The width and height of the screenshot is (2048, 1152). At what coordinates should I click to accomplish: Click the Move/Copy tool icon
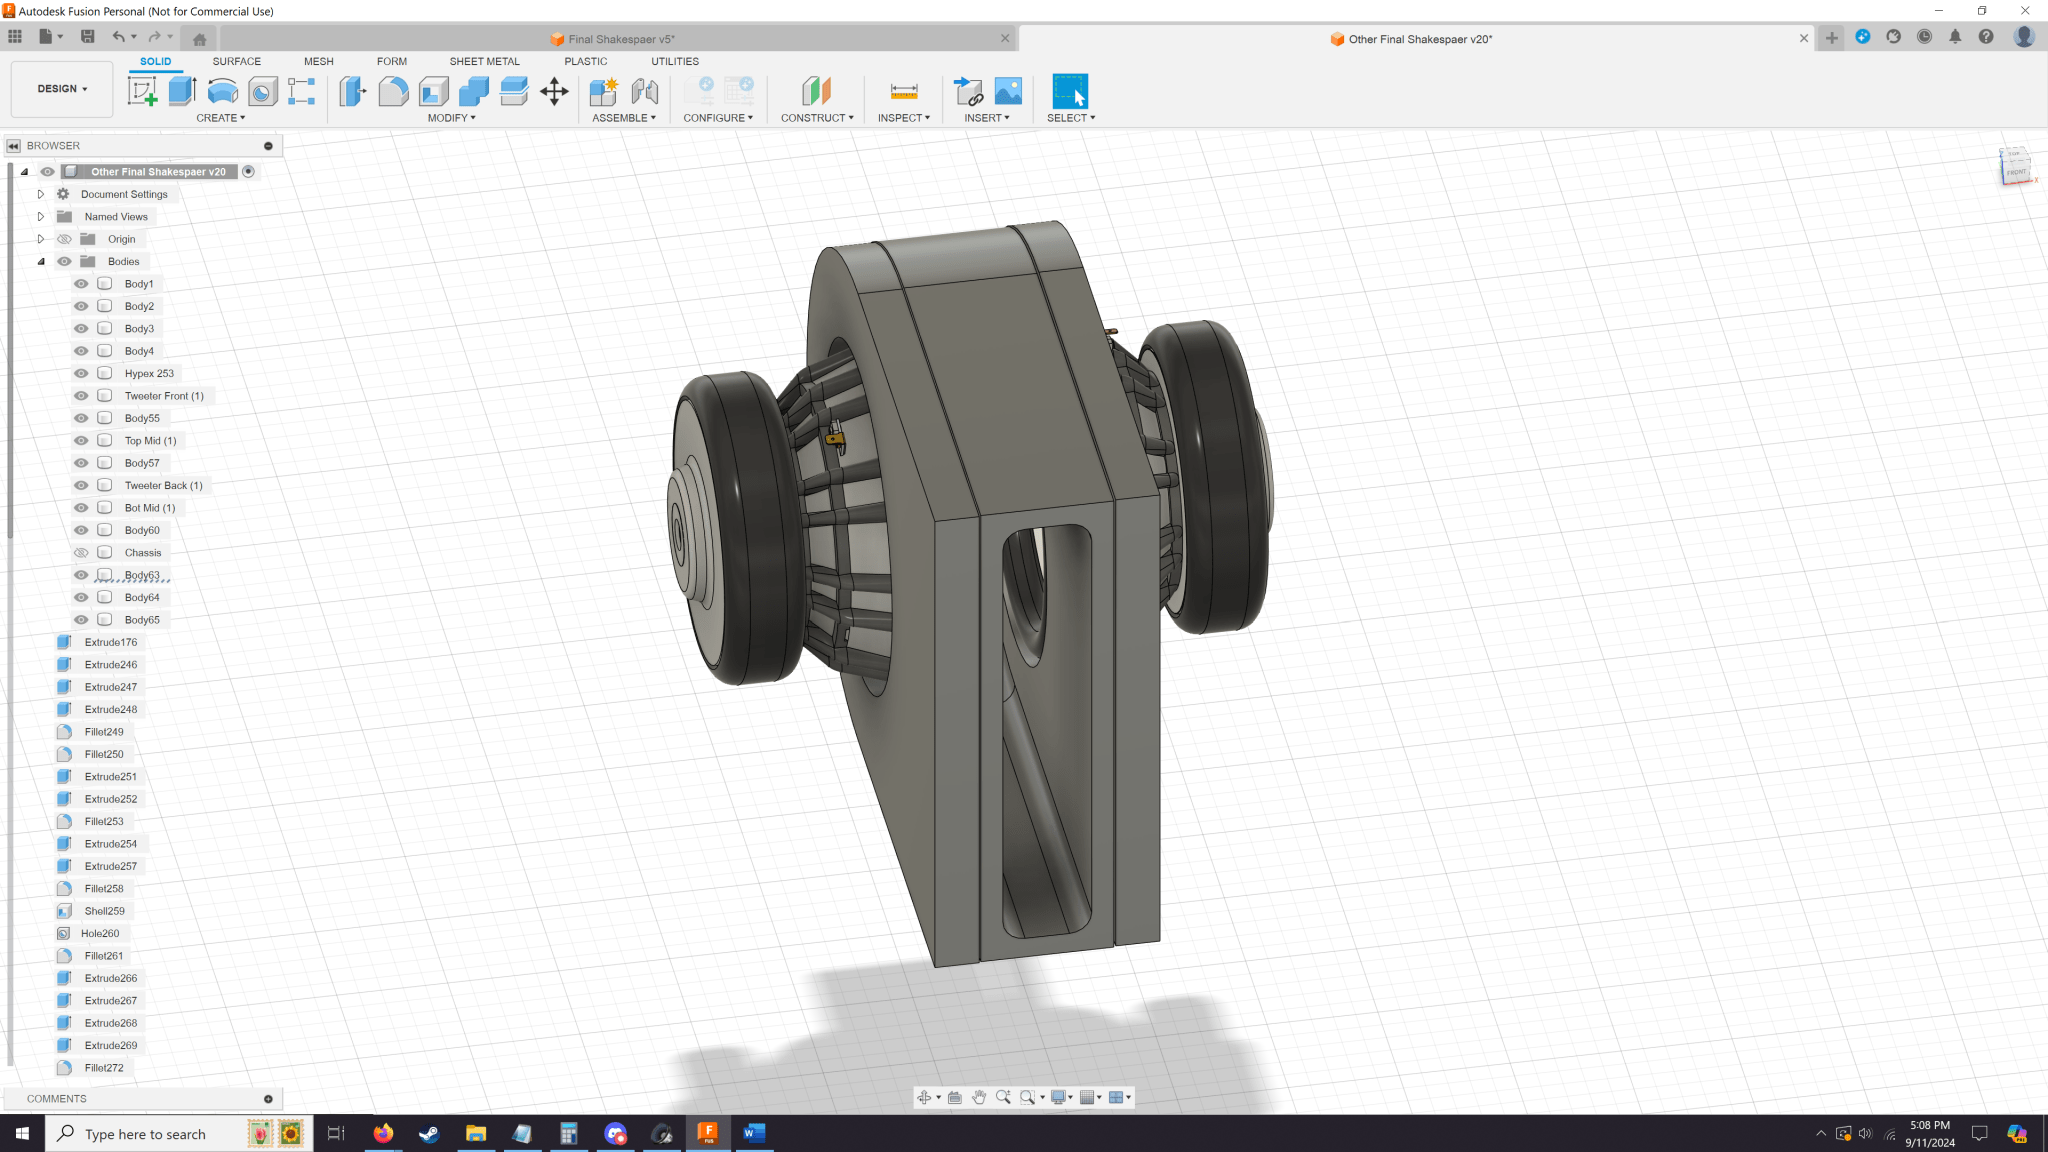coord(554,91)
